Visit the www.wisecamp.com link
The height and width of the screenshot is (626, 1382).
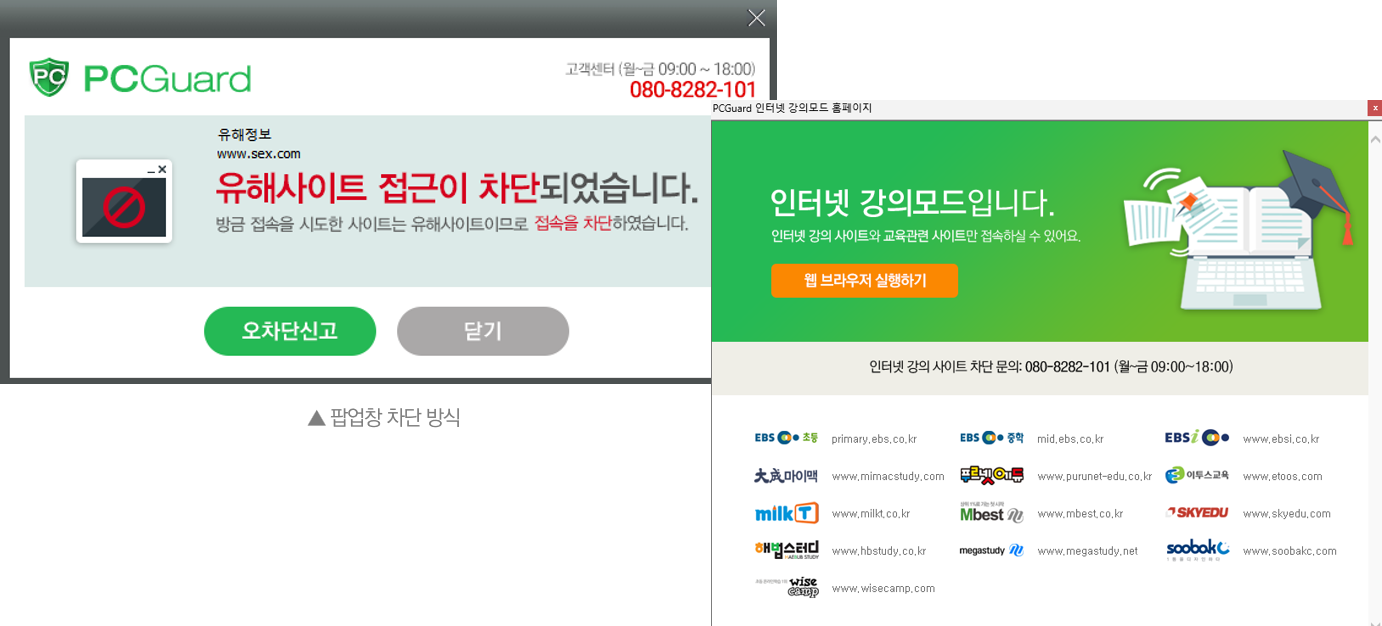click(x=883, y=589)
